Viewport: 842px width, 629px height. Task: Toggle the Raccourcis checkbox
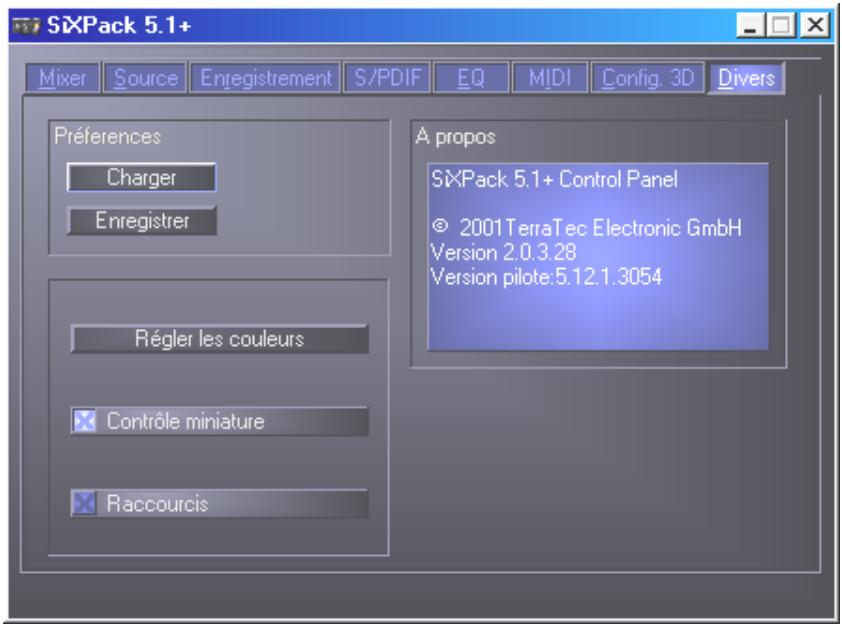tap(85, 503)
